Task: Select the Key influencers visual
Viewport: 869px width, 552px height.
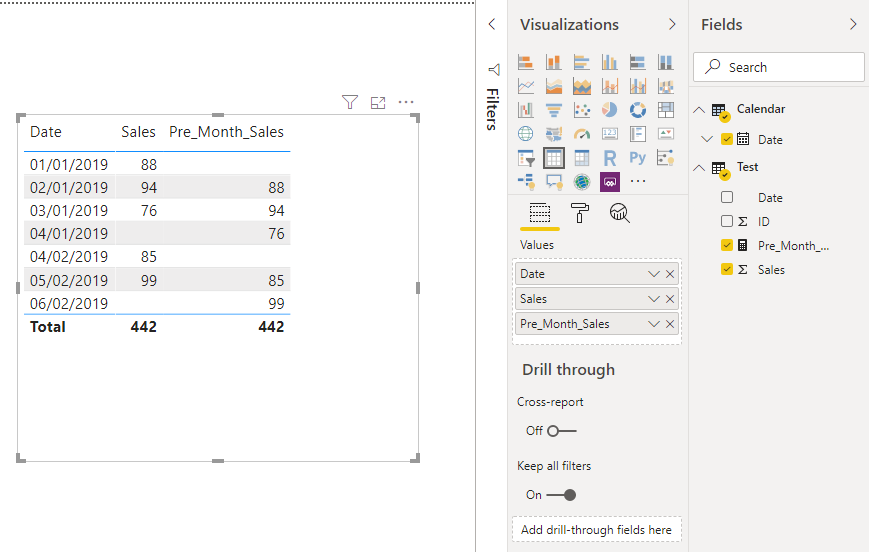Action: pyautogui.click(x=666, y=158)
